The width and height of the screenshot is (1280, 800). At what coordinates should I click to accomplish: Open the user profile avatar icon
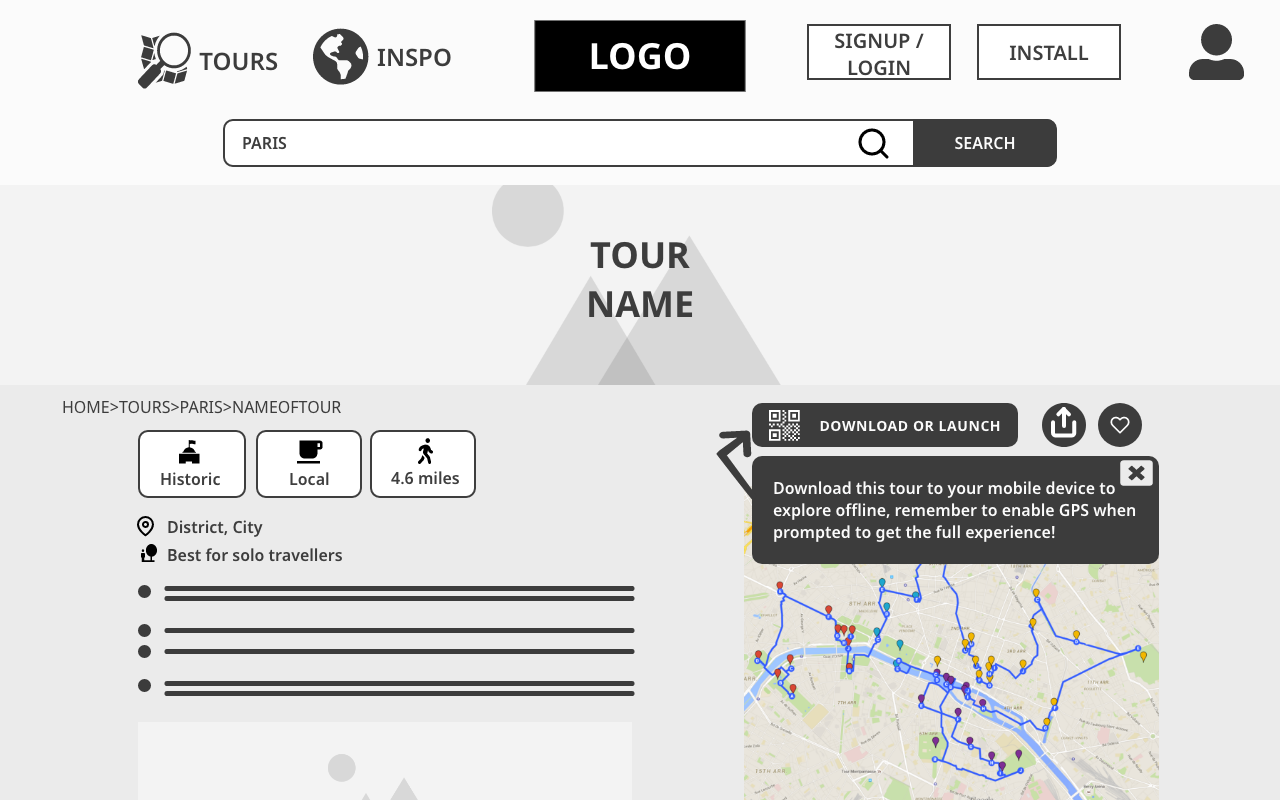click(1216, 53)
